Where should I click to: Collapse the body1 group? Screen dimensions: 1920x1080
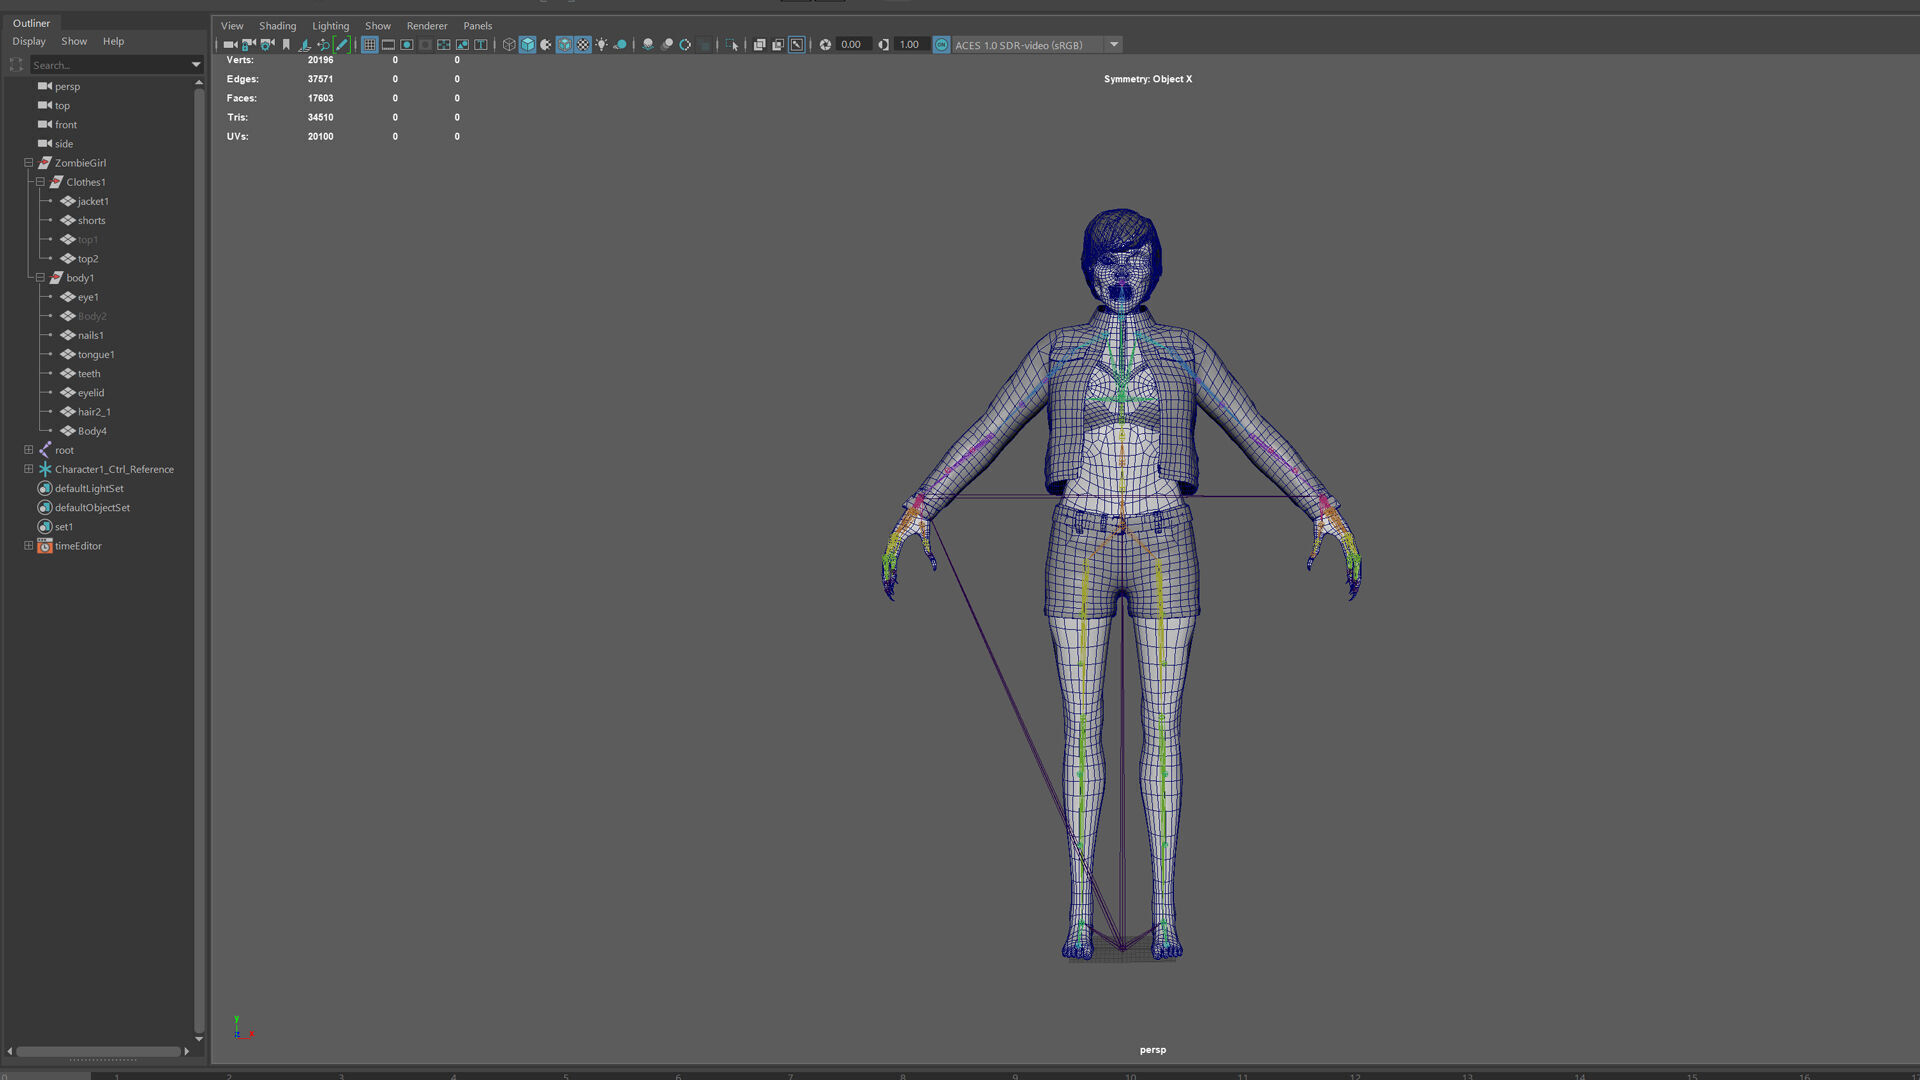coord(40,278)
